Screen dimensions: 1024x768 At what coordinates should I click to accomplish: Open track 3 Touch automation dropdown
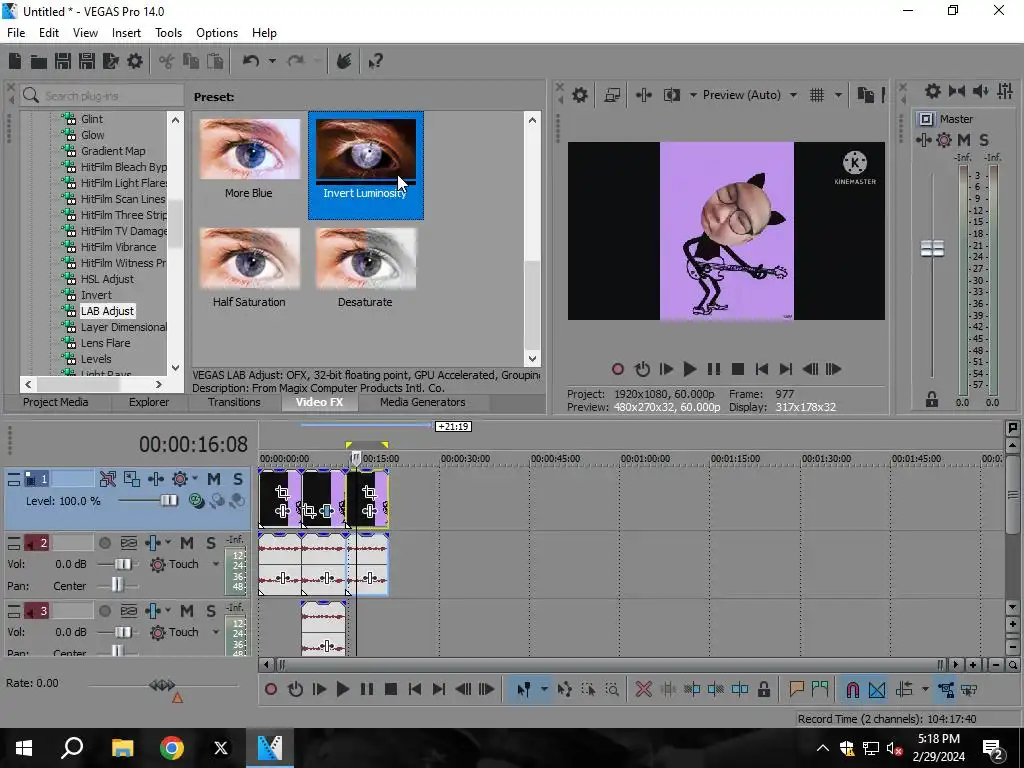pos(216,632)
